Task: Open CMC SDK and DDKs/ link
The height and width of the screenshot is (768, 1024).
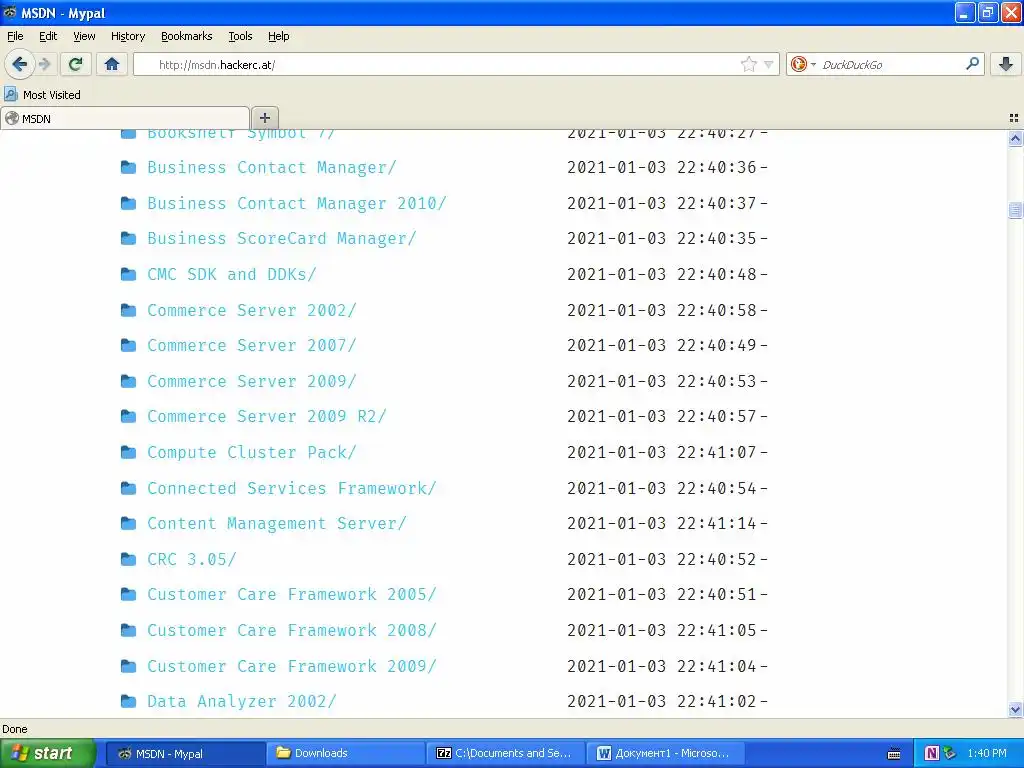Action: click(232, 274)
